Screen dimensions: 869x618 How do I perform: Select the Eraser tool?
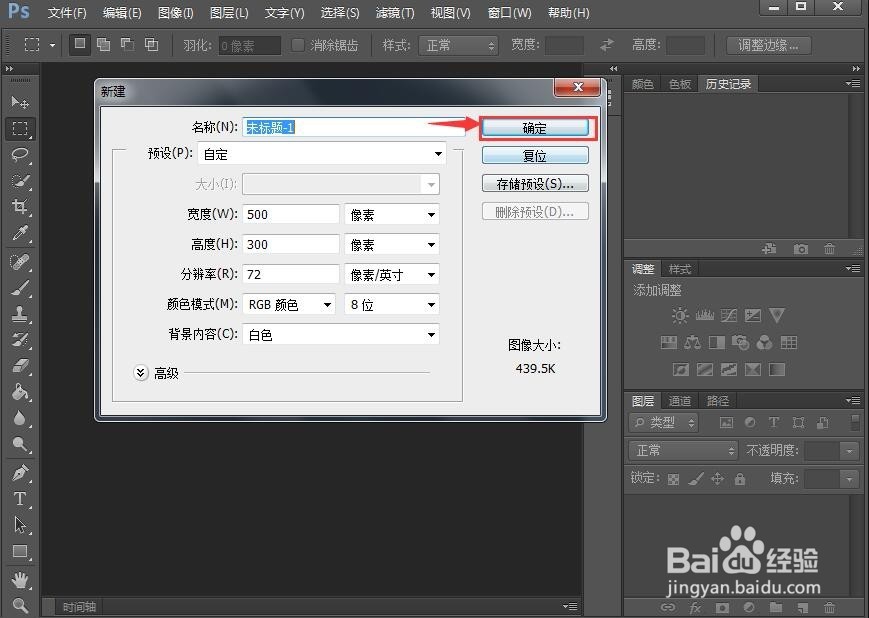click(x=20, y=366)
